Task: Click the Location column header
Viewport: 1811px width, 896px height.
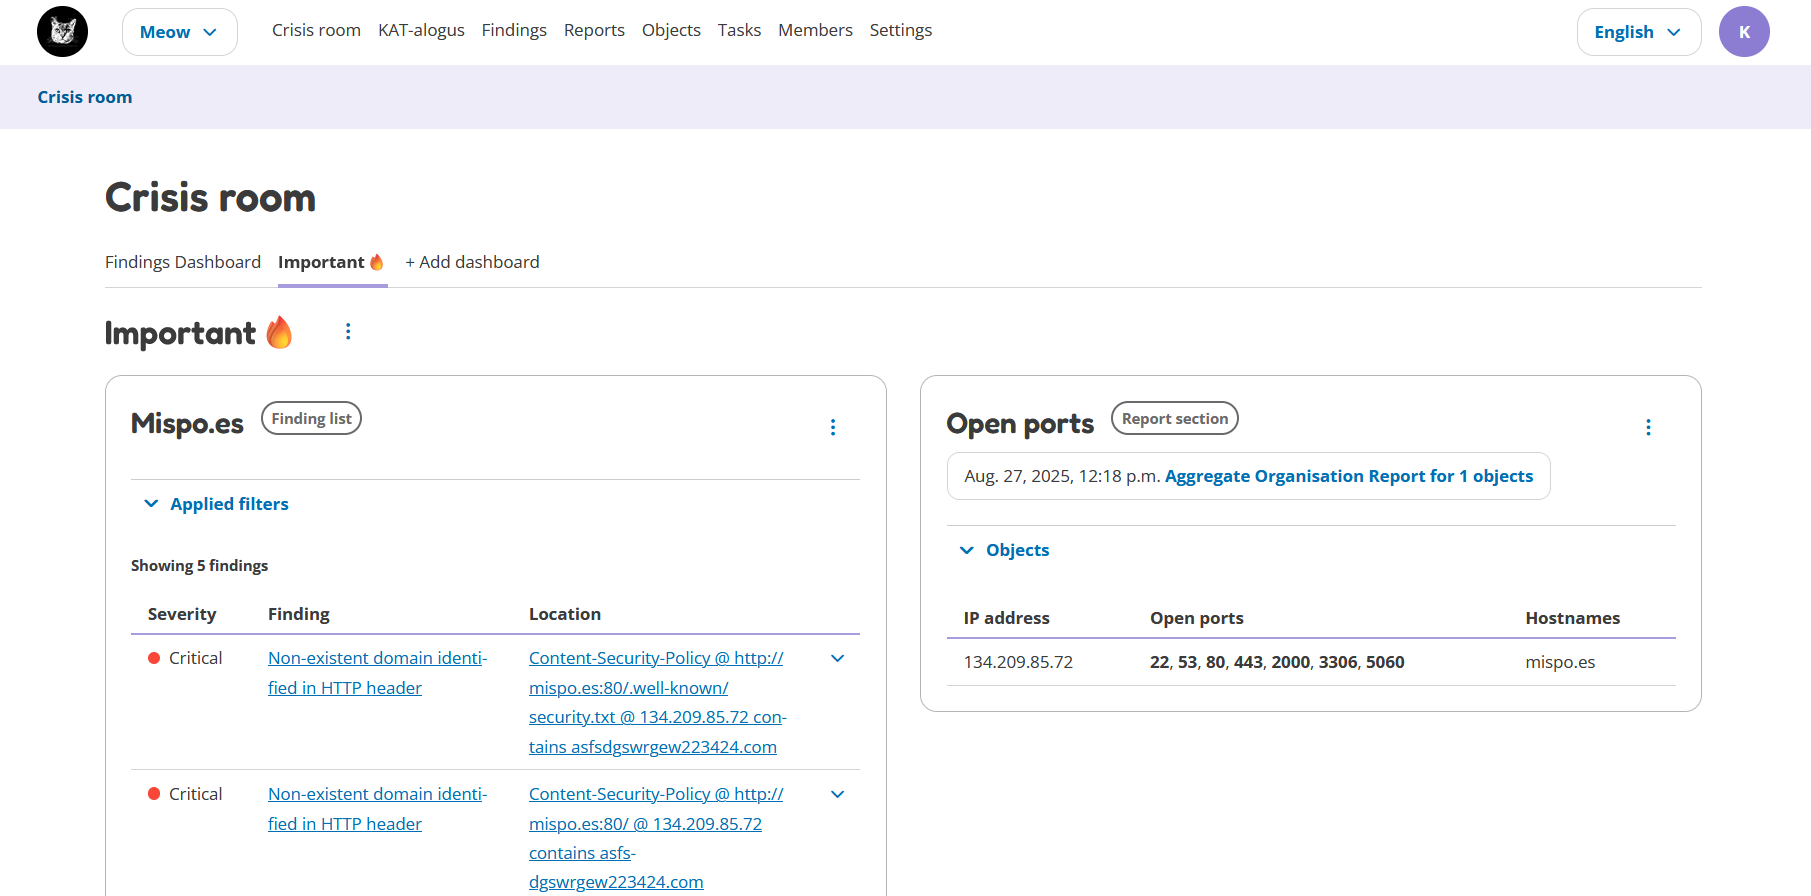Action: [565, 614]
